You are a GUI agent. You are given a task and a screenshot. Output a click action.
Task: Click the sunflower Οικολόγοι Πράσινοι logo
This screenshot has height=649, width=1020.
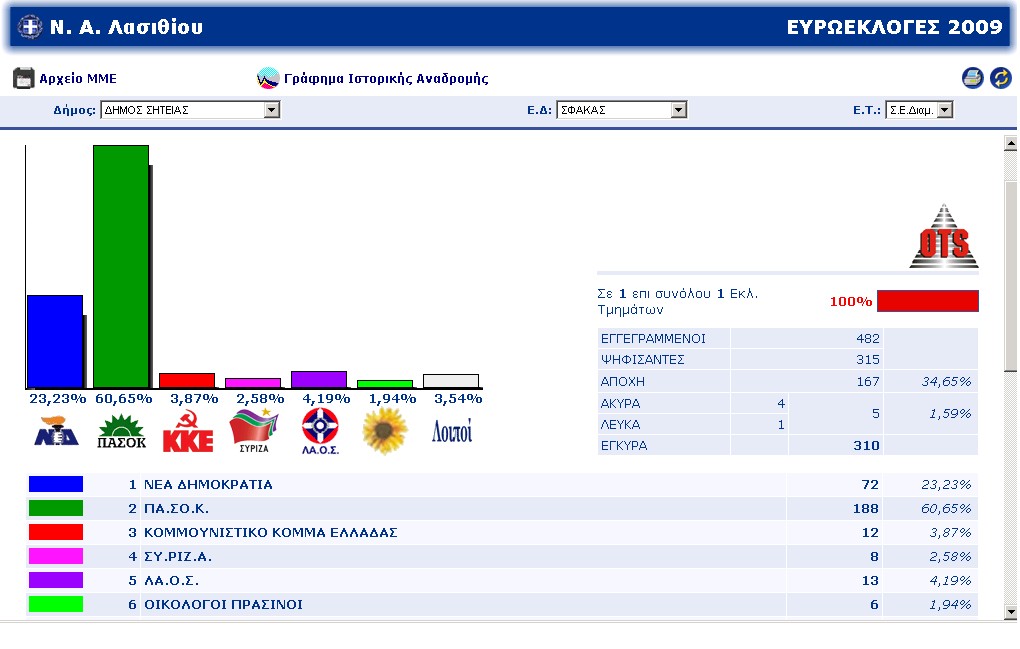[385, 431]
